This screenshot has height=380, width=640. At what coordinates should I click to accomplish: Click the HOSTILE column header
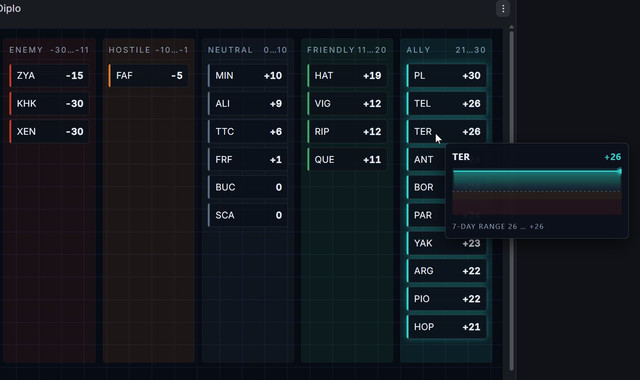pos(149,50)
